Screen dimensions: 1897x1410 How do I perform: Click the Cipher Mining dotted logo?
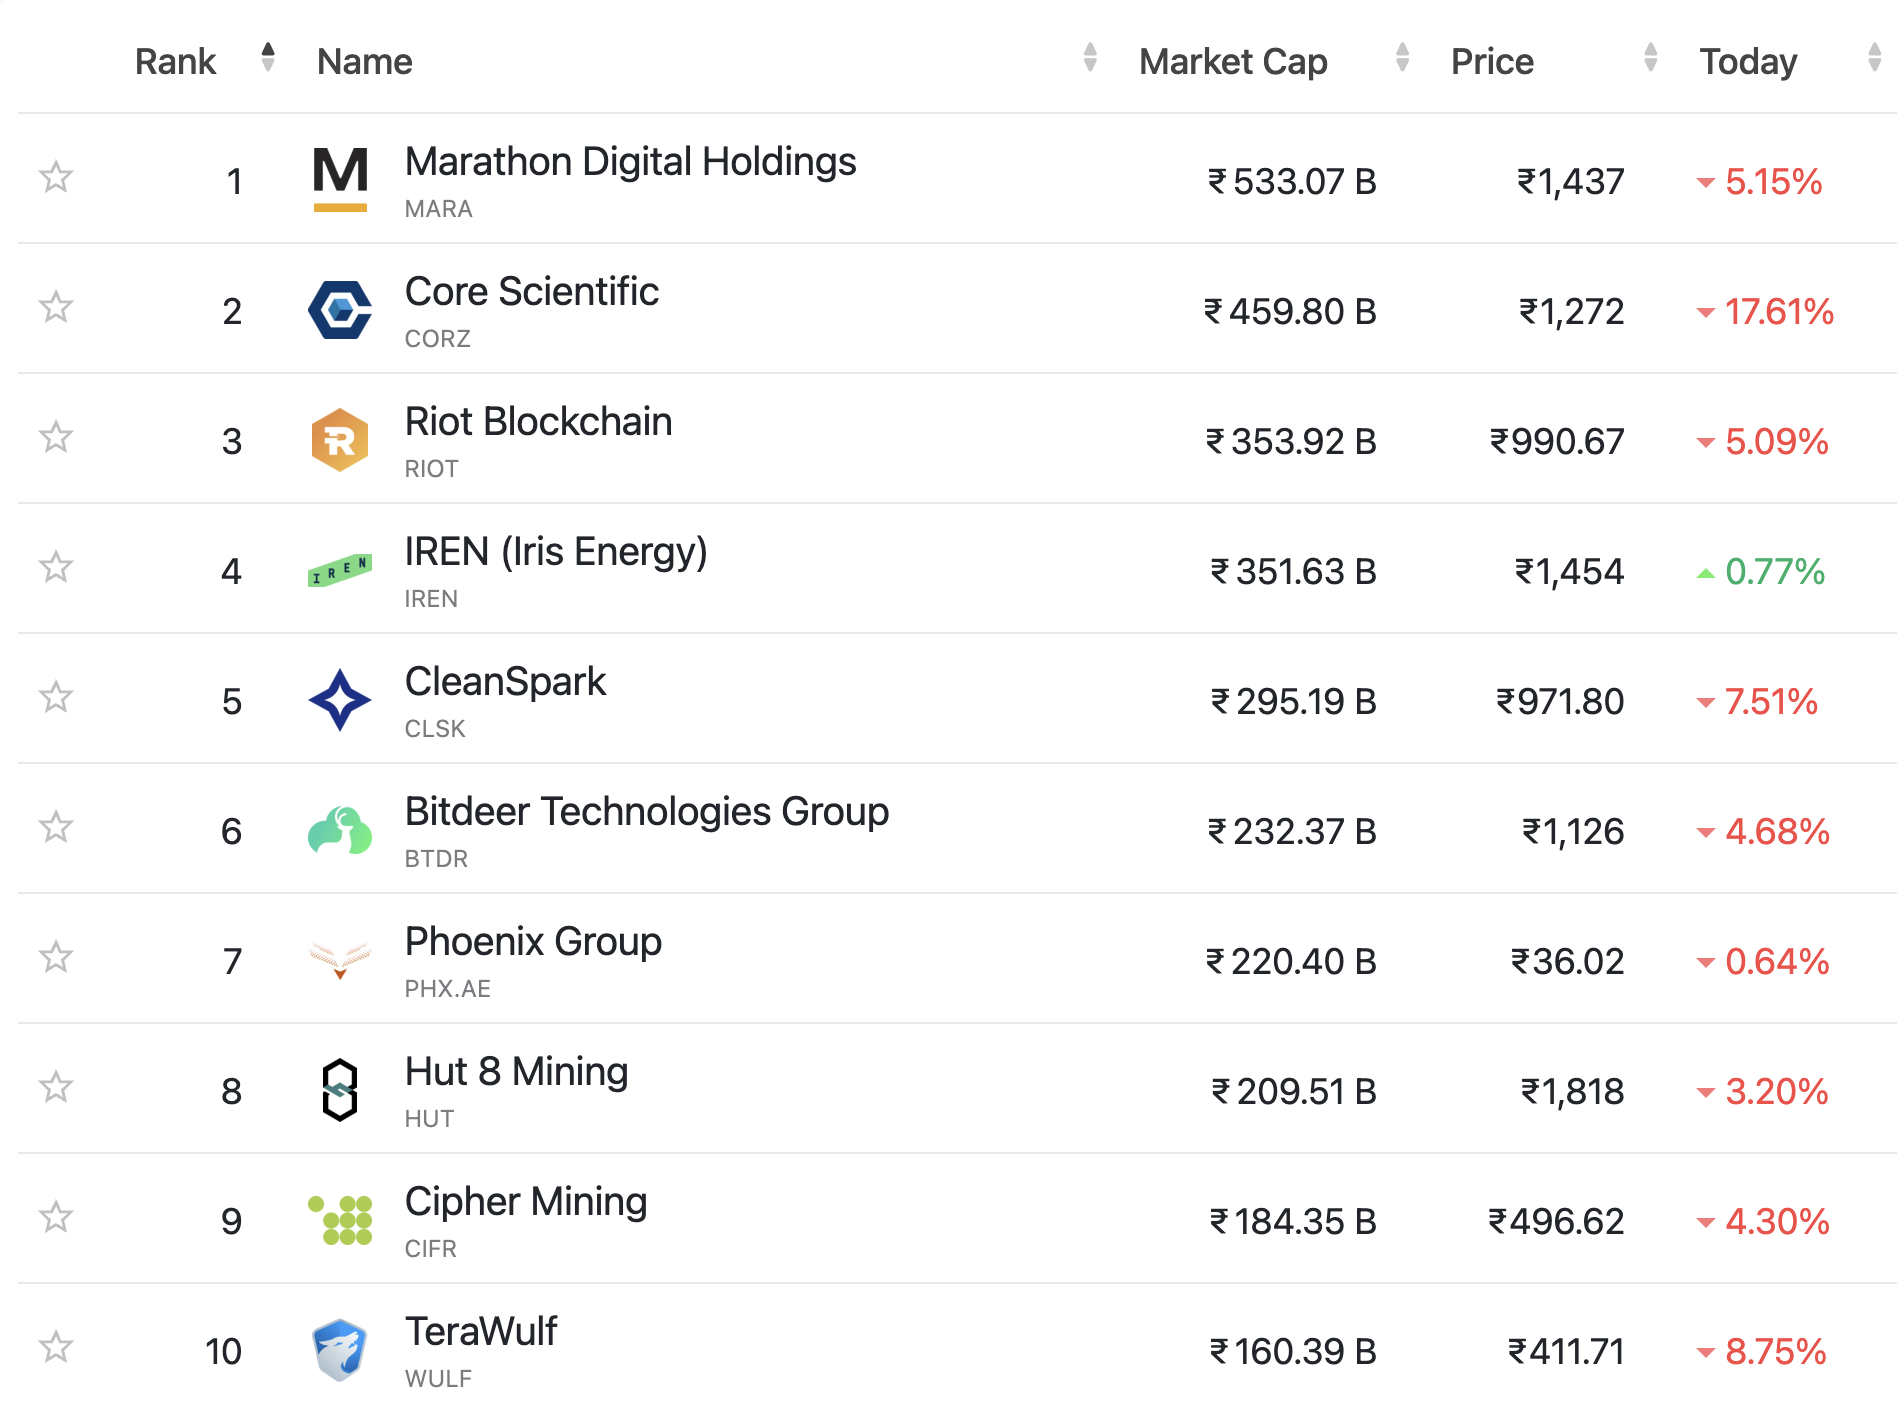pos(339,1219)
